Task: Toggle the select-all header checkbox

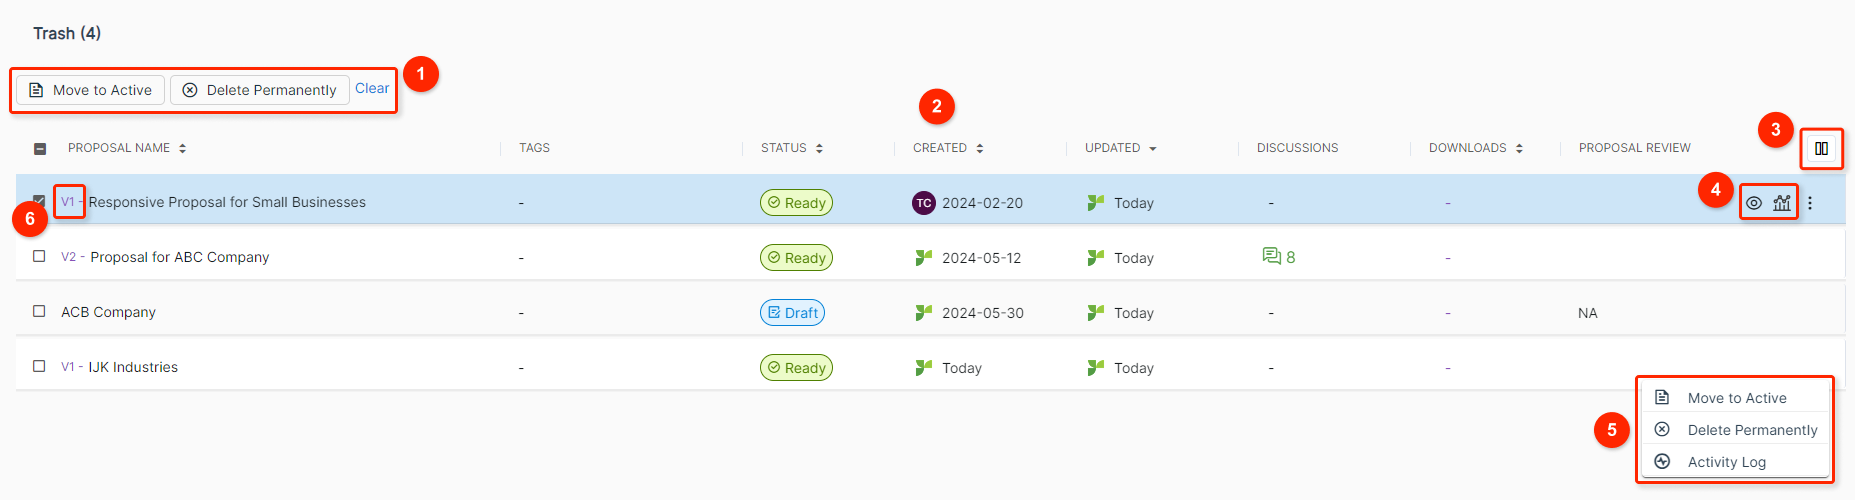Action: click(x=40, y=149)
